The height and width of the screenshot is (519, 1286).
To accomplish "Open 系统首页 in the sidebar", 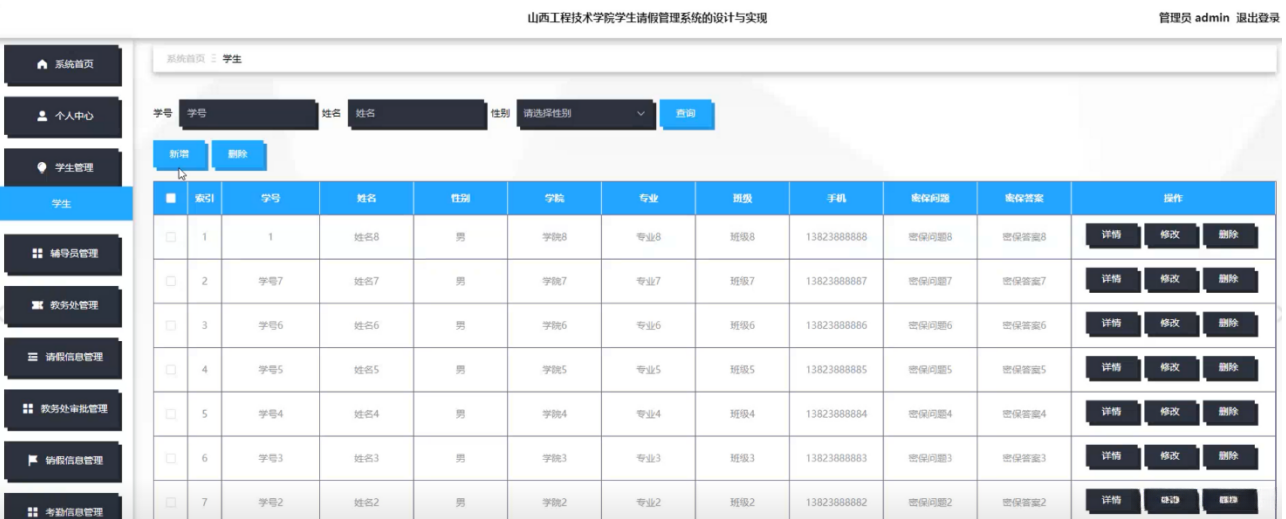I will [64, 64].
